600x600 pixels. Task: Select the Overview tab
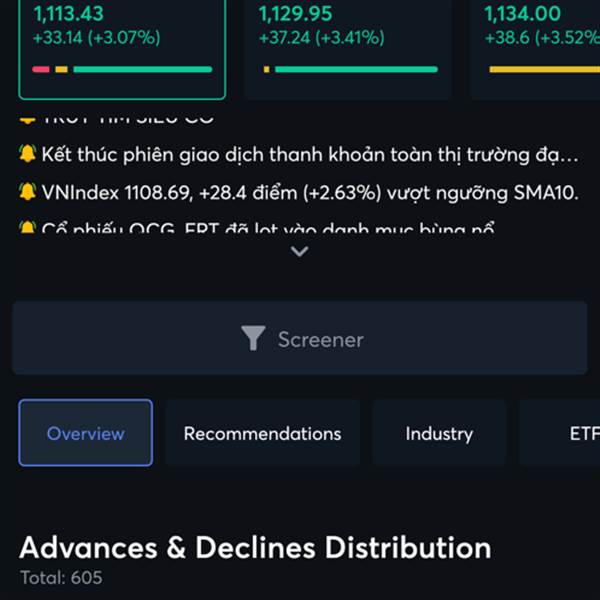point(86,434)
